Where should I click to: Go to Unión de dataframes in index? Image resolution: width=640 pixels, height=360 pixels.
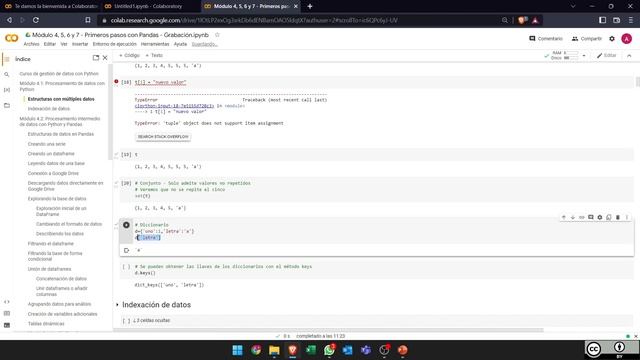click(x=49, y=269)
